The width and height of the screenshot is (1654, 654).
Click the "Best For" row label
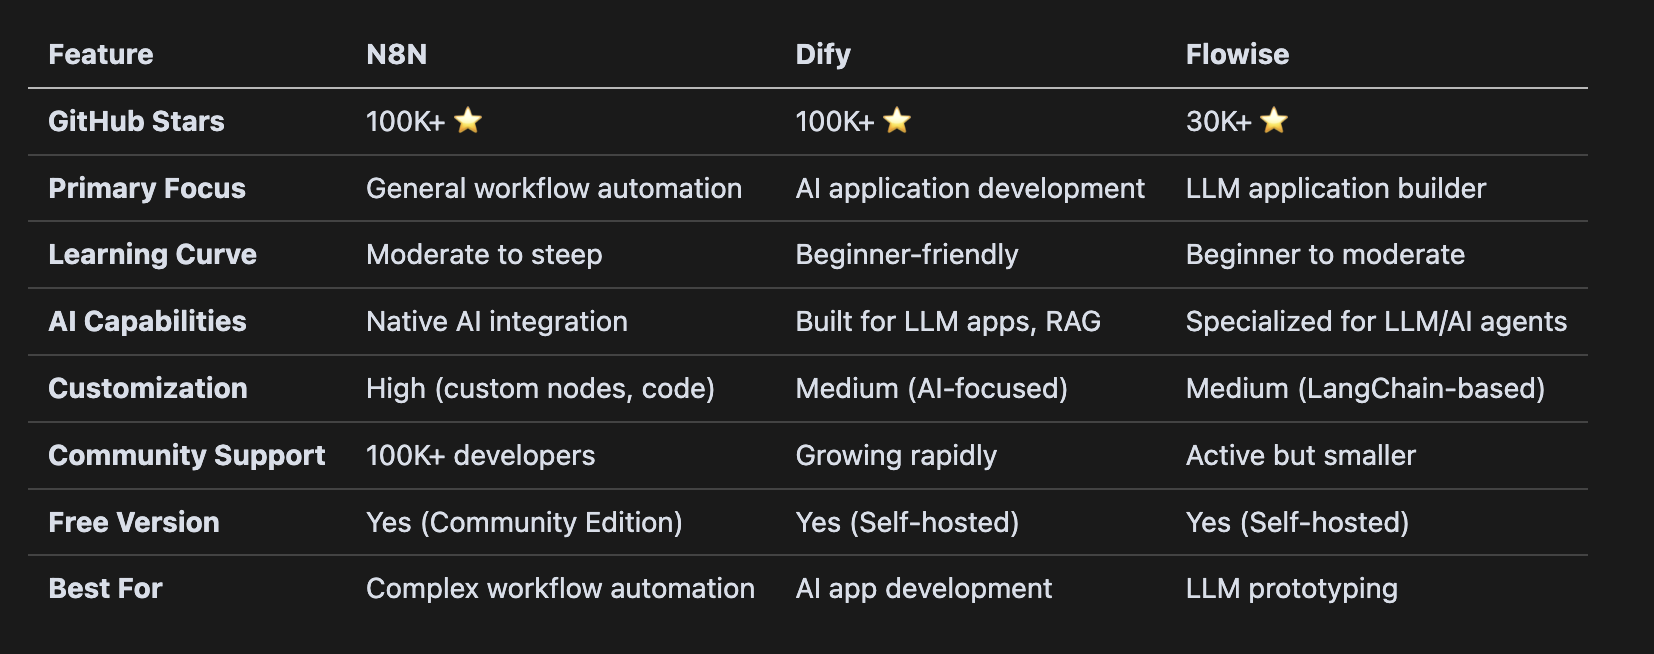click(105, 588)
